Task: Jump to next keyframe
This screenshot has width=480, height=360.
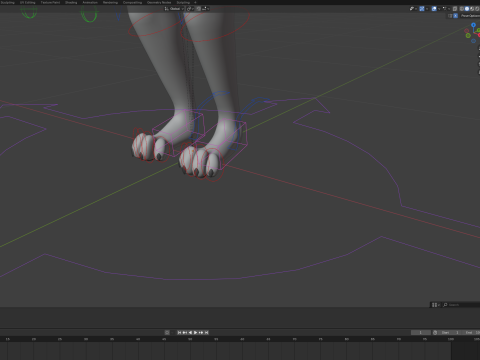Action: pos(201,332)
